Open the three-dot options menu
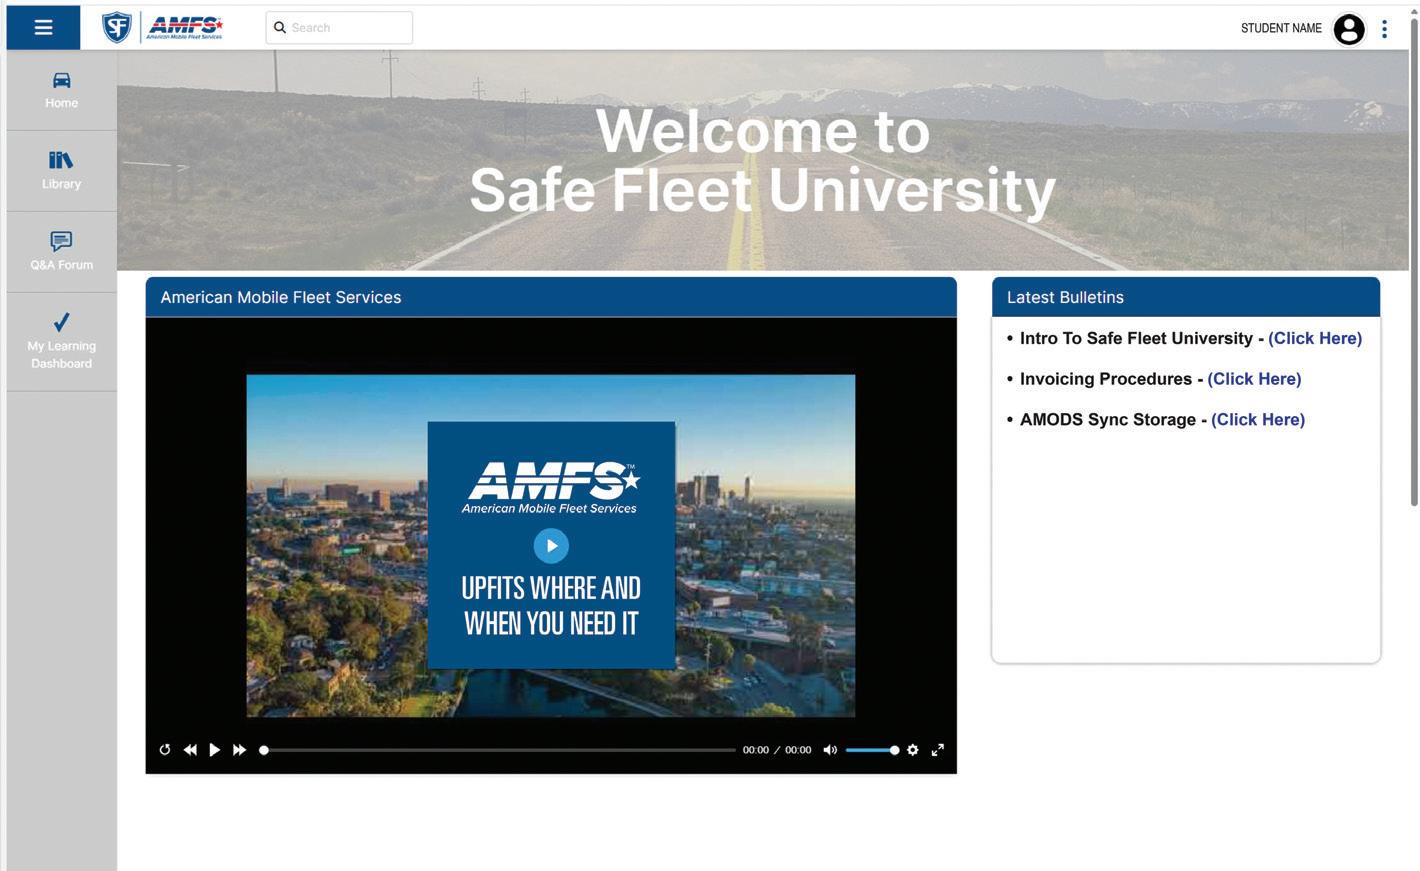This screenshot has height=871, width=1420. (1385, 29)
